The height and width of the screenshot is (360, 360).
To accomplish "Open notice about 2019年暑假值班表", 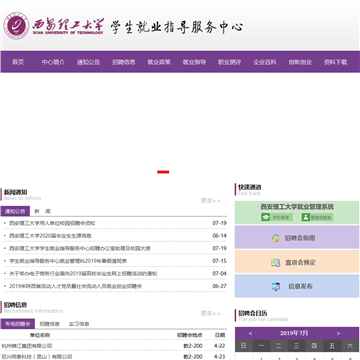I will point(68,261).
